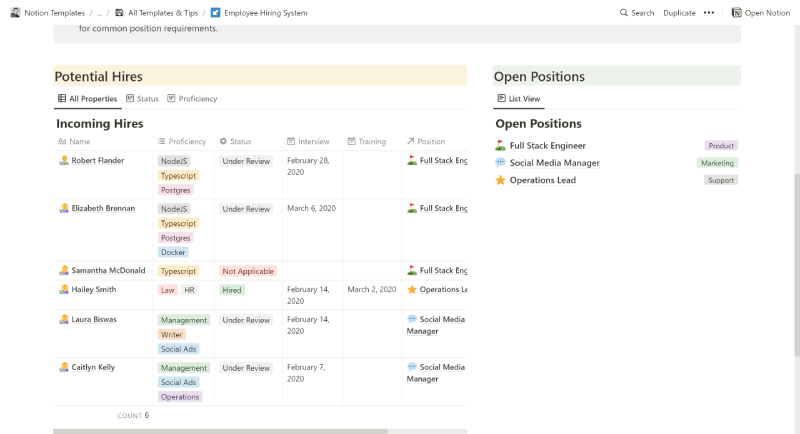
Task: Click the March 6, 2020 interview date
Action: pos(311,208)
